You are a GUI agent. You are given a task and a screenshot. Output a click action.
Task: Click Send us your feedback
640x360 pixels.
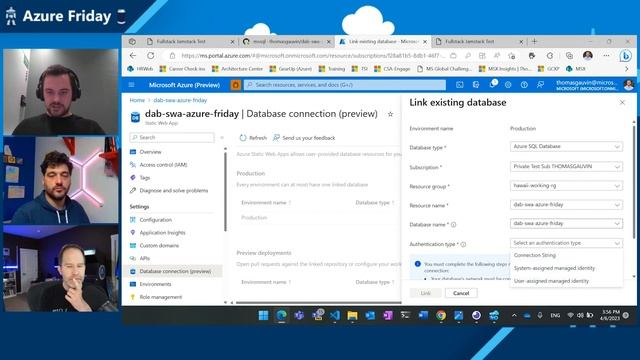coord(304,138)
